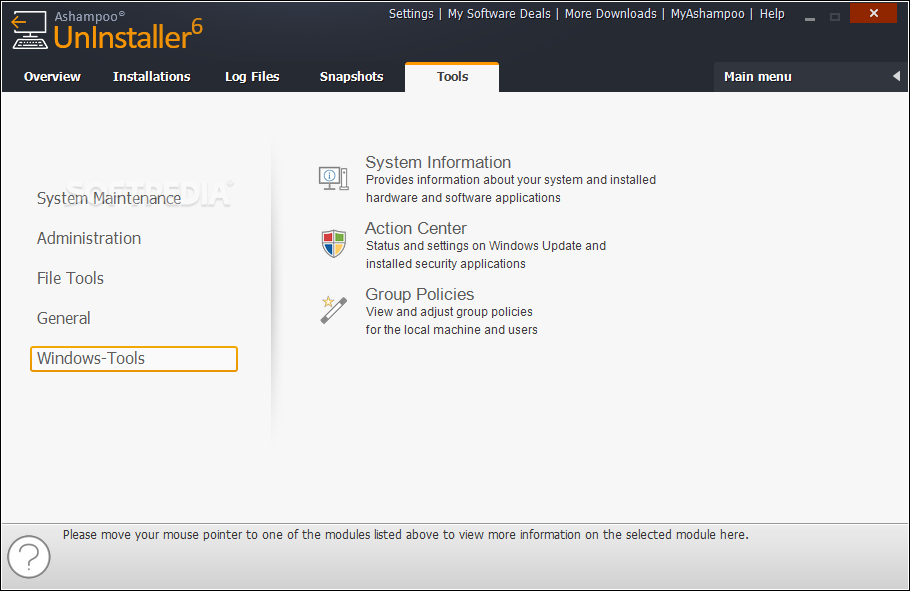Select the Snapshots tab

coord(352,77)
